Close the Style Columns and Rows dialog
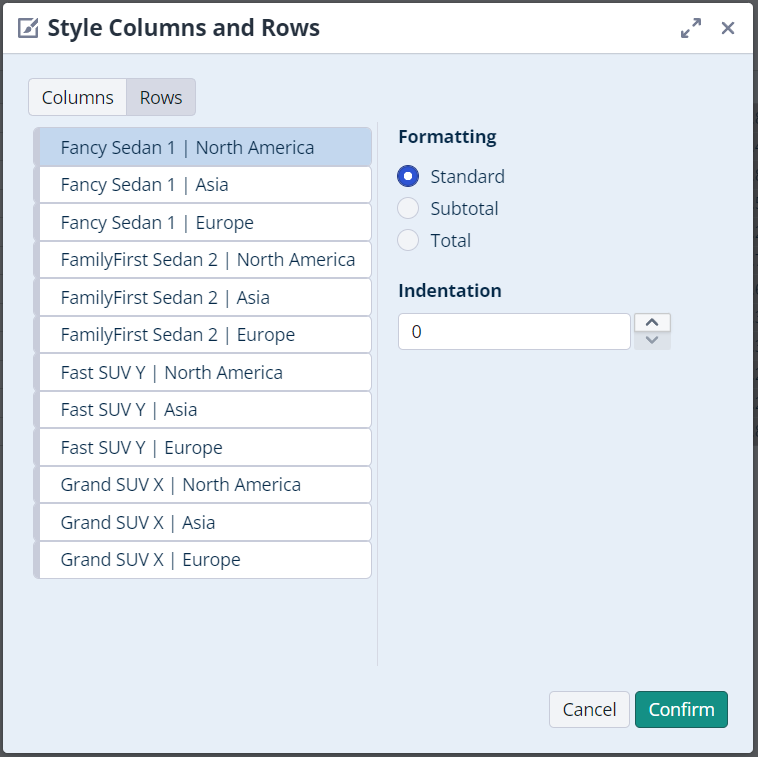 (x=728, y=28)
